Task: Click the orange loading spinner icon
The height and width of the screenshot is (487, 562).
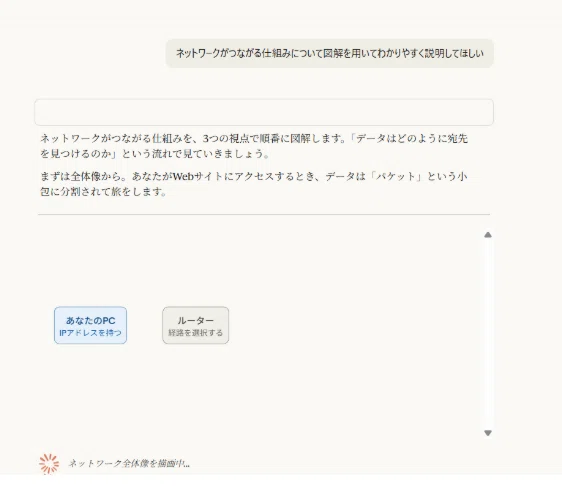Action: 49,464
